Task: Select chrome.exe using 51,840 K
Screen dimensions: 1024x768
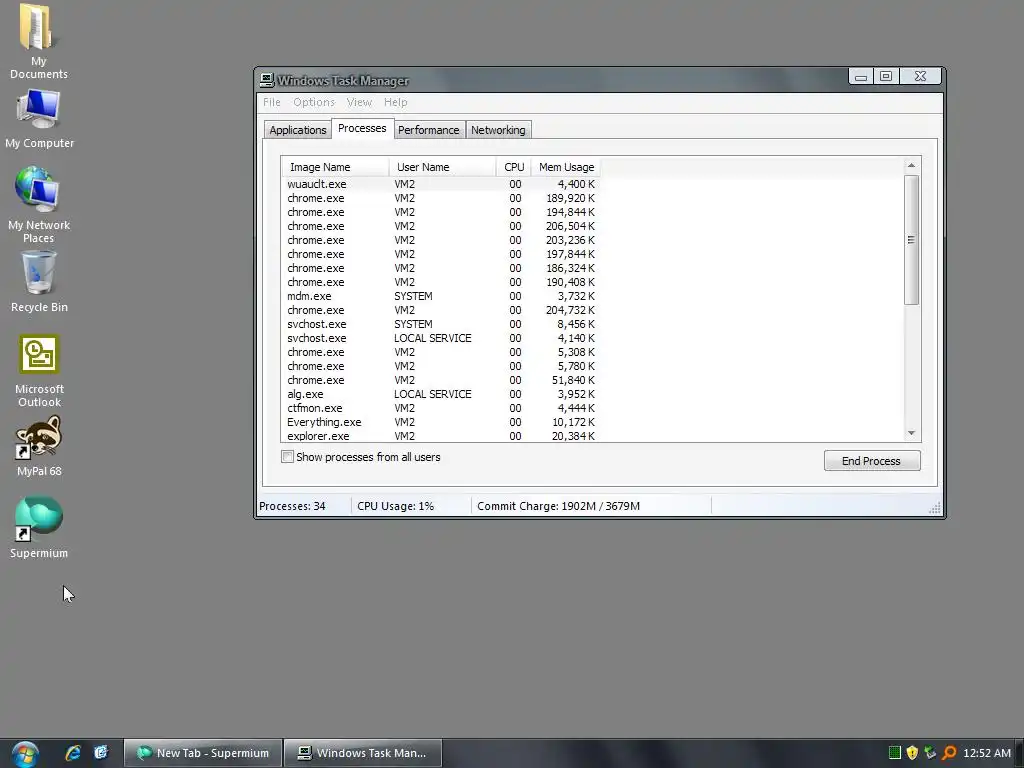Action: click(441, 380)
